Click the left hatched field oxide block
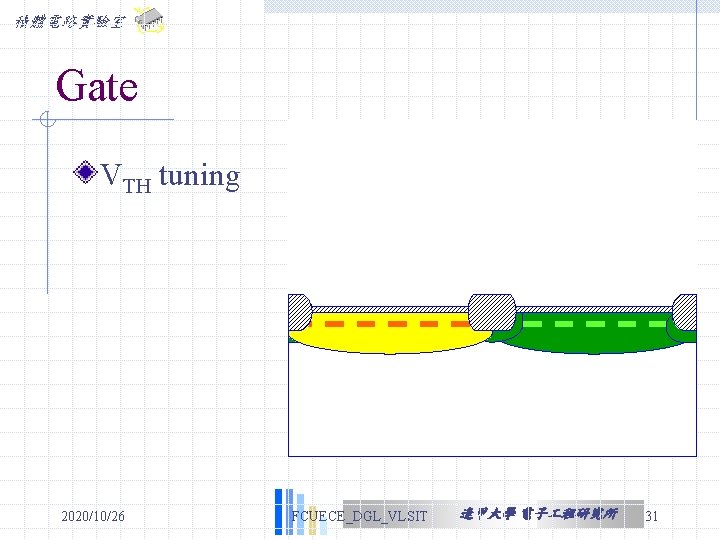Viewport: 720px width, 540px height. [x=300, y=312]
